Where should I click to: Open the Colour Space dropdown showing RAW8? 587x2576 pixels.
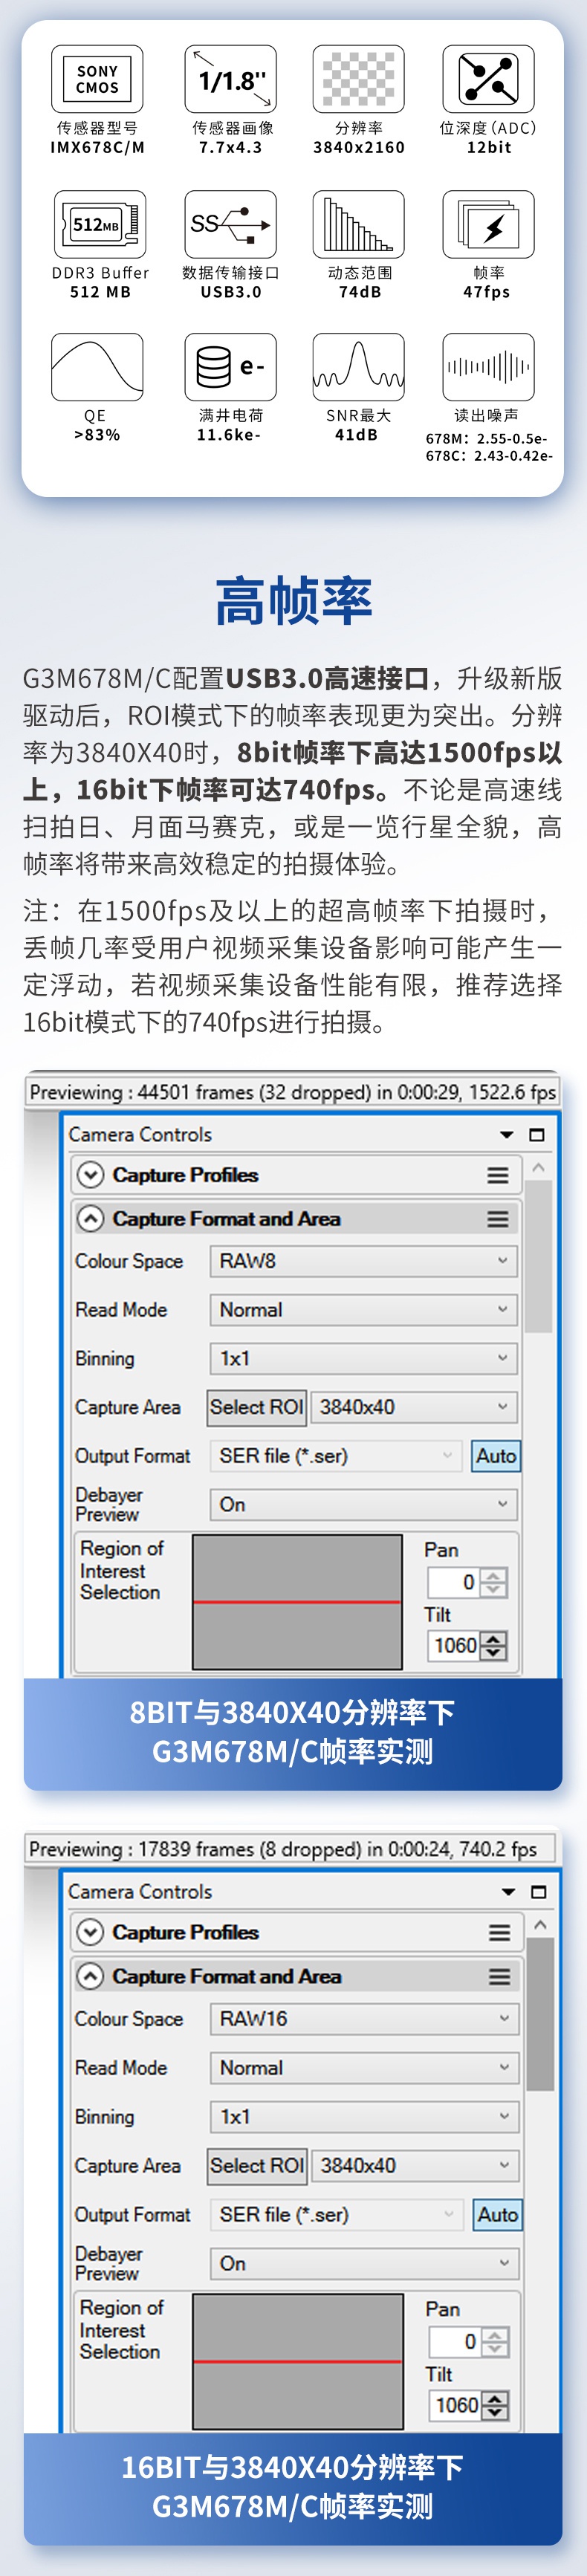[363, 1261]
